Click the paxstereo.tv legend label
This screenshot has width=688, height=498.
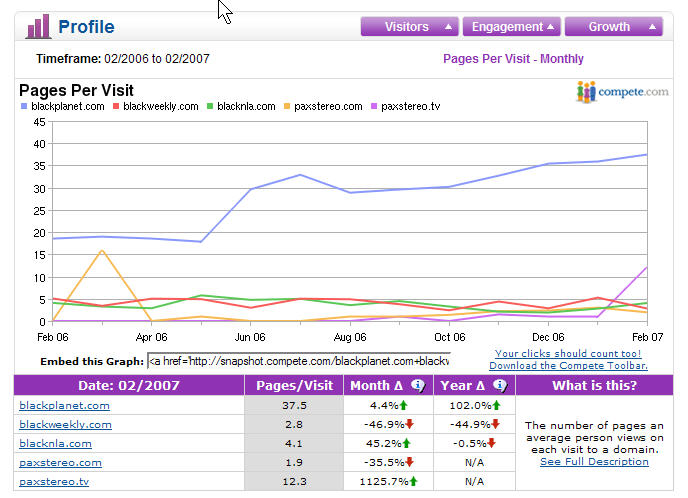pos(411,106)
